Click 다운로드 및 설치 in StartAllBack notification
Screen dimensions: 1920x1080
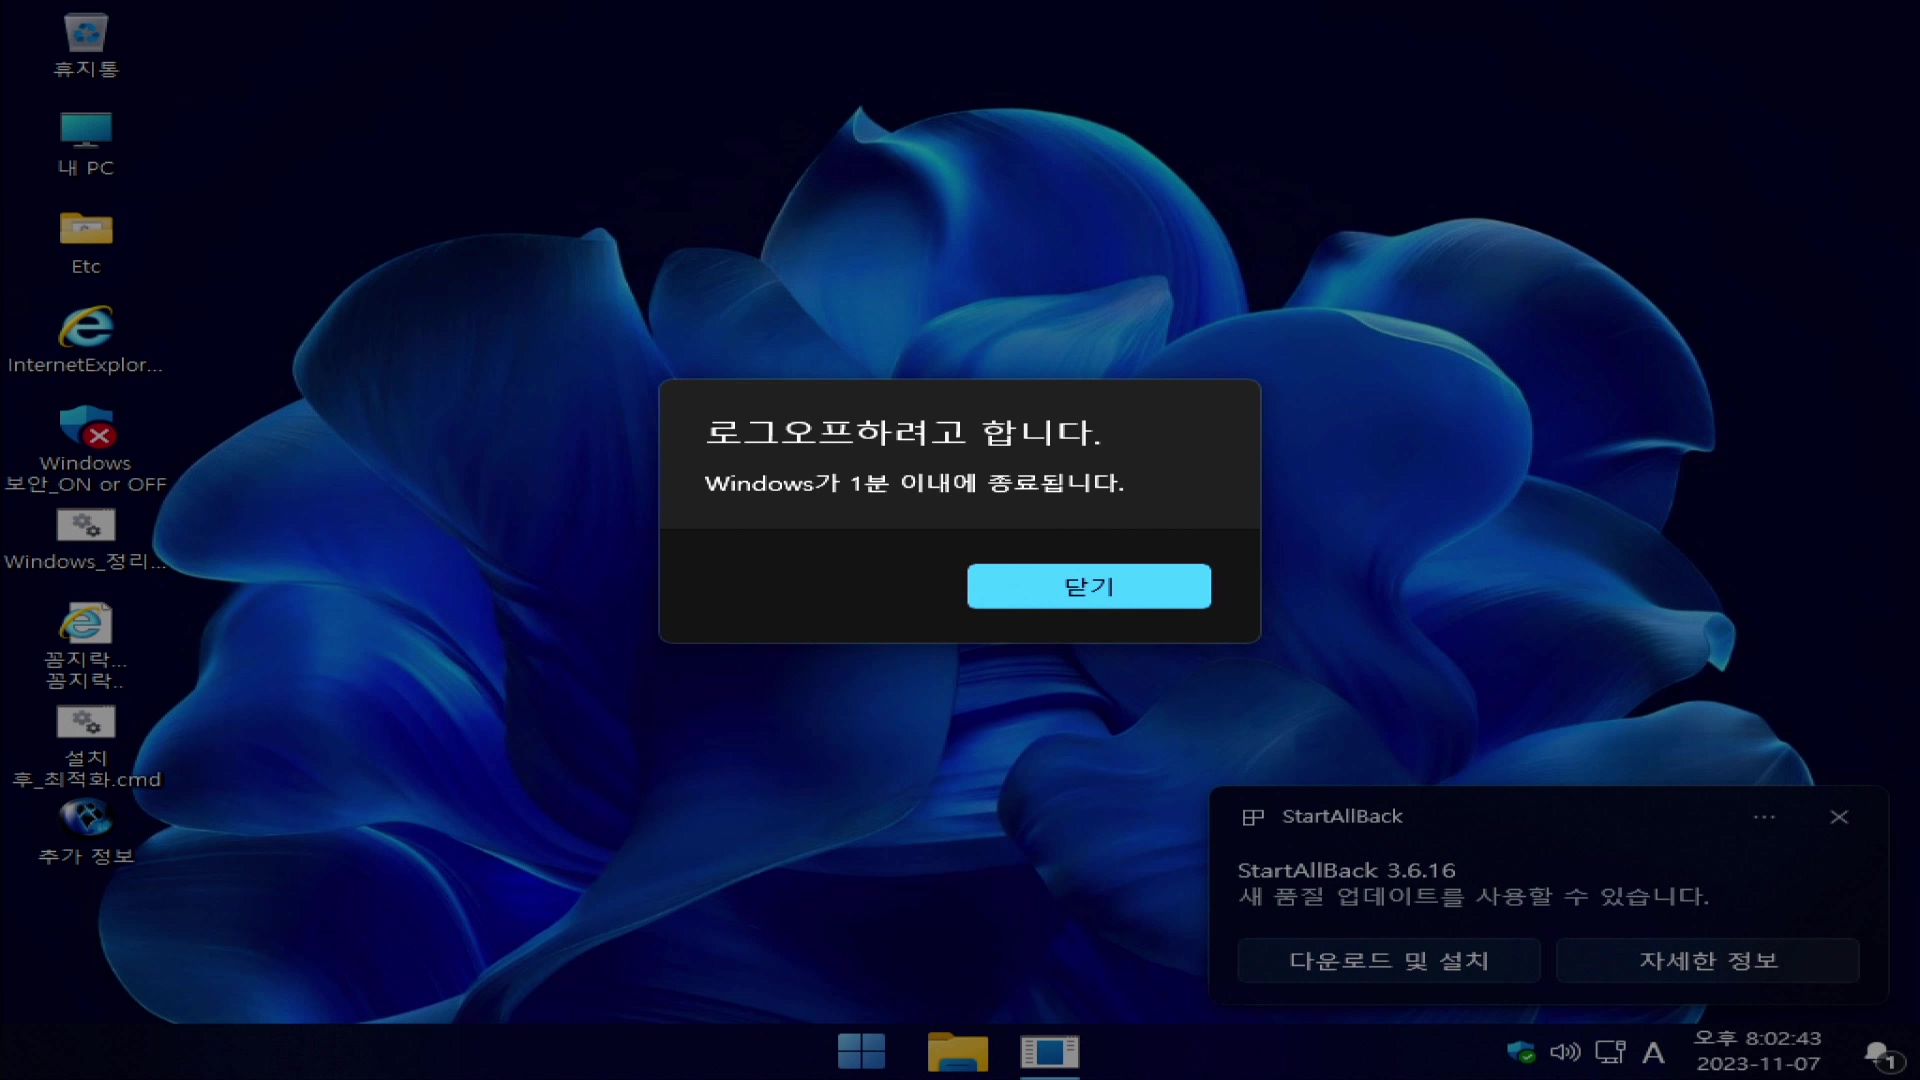click(1388, 961)
